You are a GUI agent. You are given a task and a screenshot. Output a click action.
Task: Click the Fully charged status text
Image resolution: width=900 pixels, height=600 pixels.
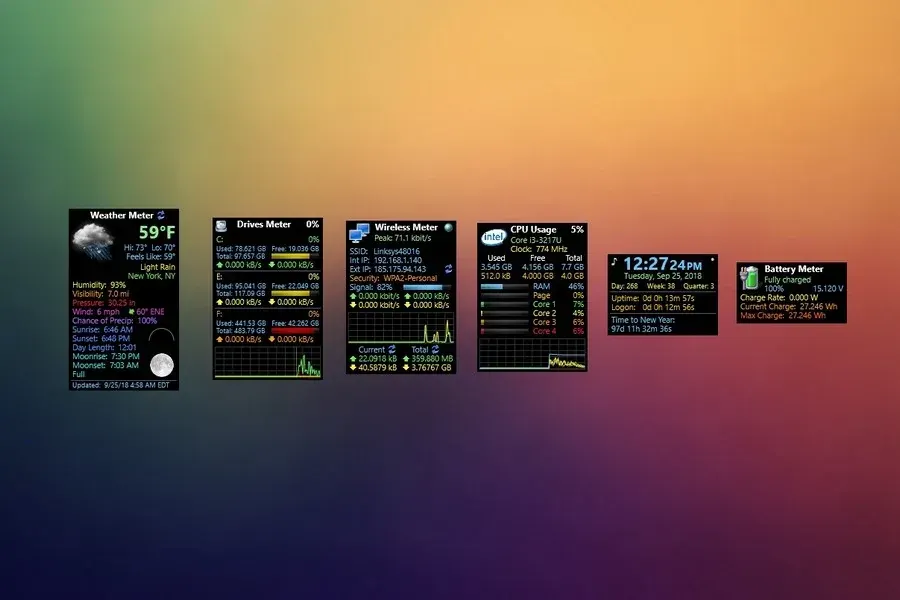788,280
